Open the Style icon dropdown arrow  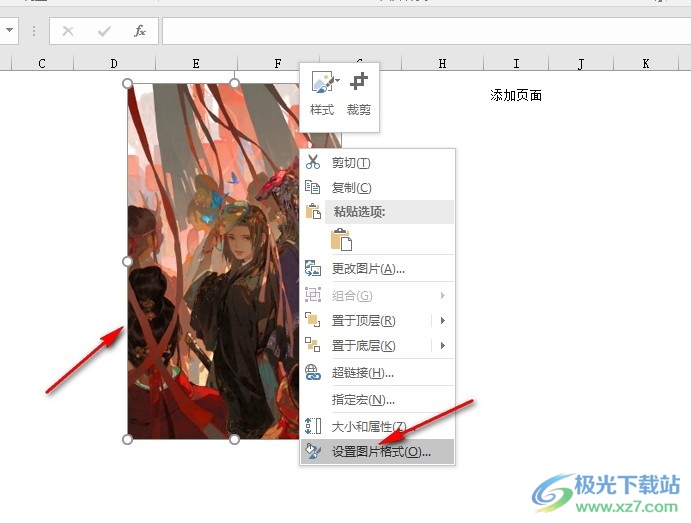[x=338, y=81]
